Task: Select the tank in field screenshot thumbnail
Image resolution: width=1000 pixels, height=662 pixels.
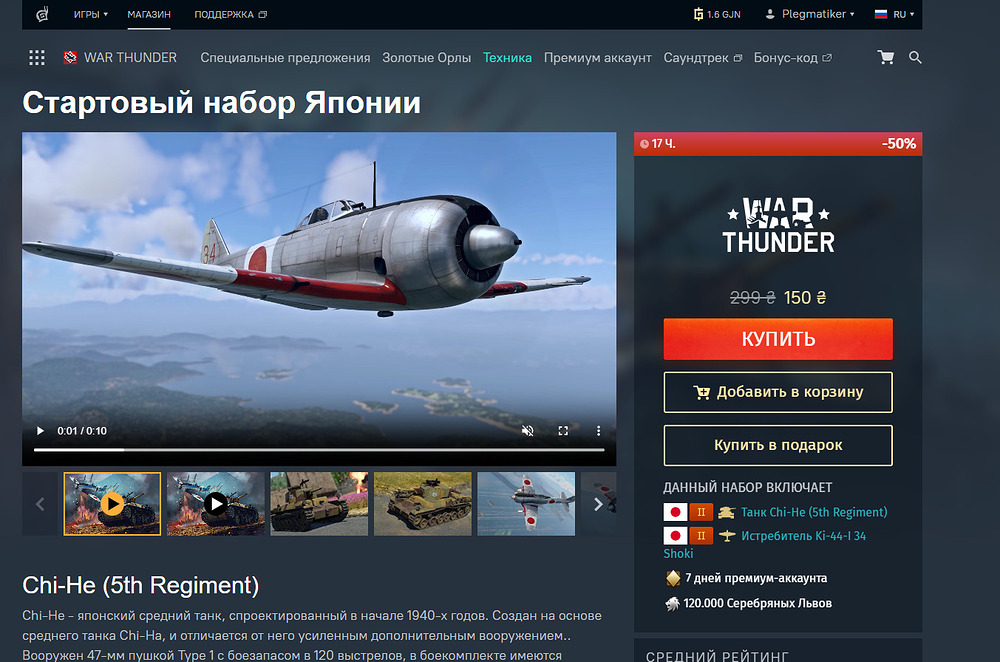Action: pos(422,504)
